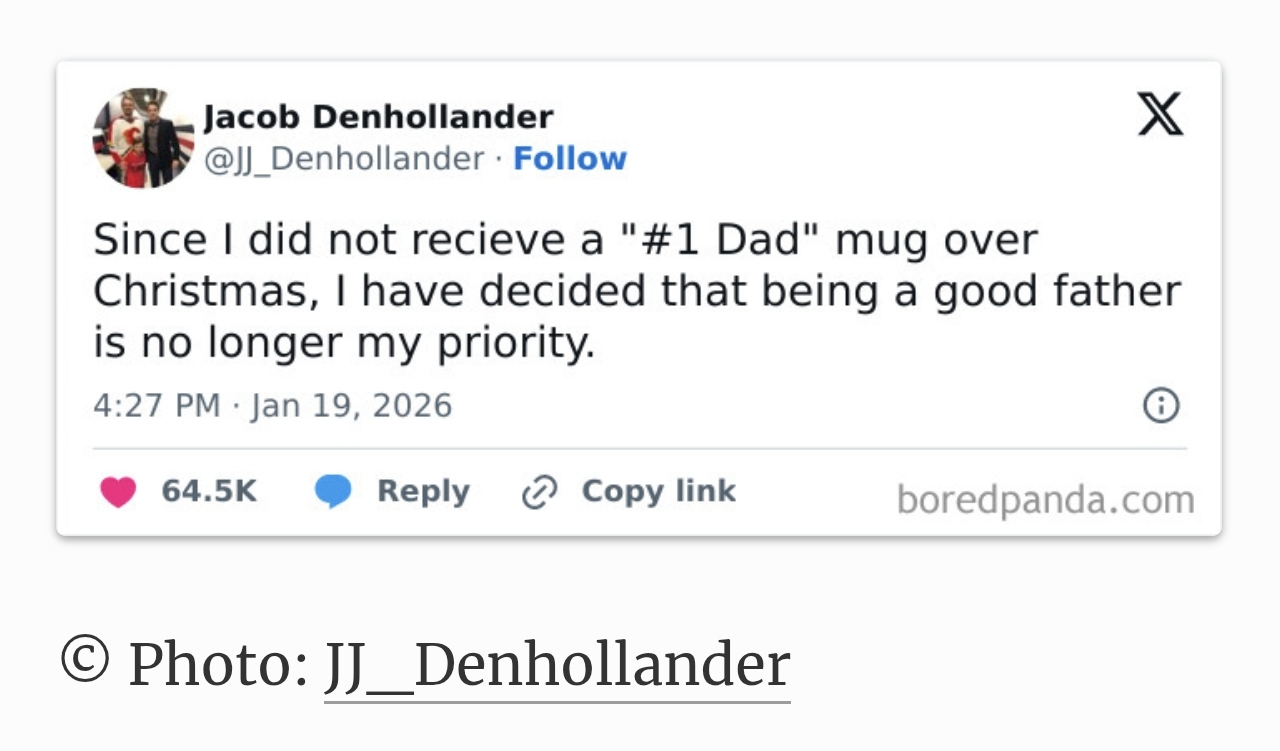Image resolution: width=1280 pixels, height=751 pixels.
Task: Open the 4:27 PM · Jan 19, 2026 timestamp
Action: tap(272, 406)
